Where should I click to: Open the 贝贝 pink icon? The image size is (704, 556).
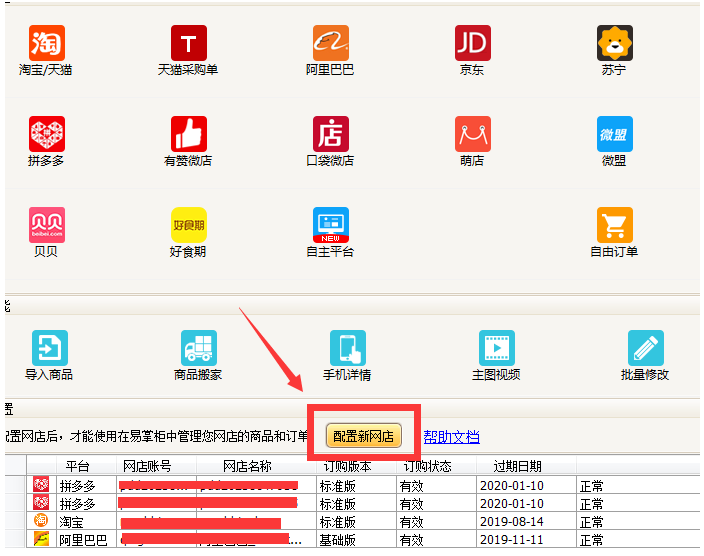click(x=47, y=225)
